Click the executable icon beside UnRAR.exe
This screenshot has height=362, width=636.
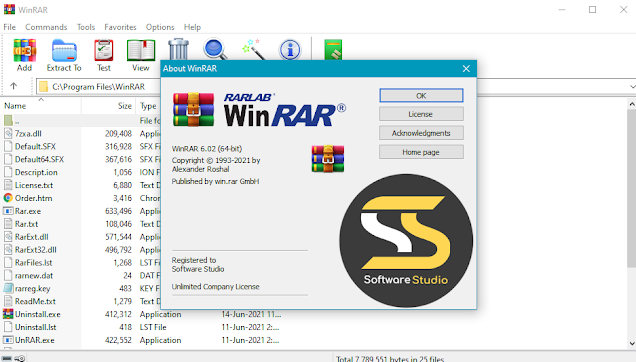pyautogui.click(x=8, y=340)
